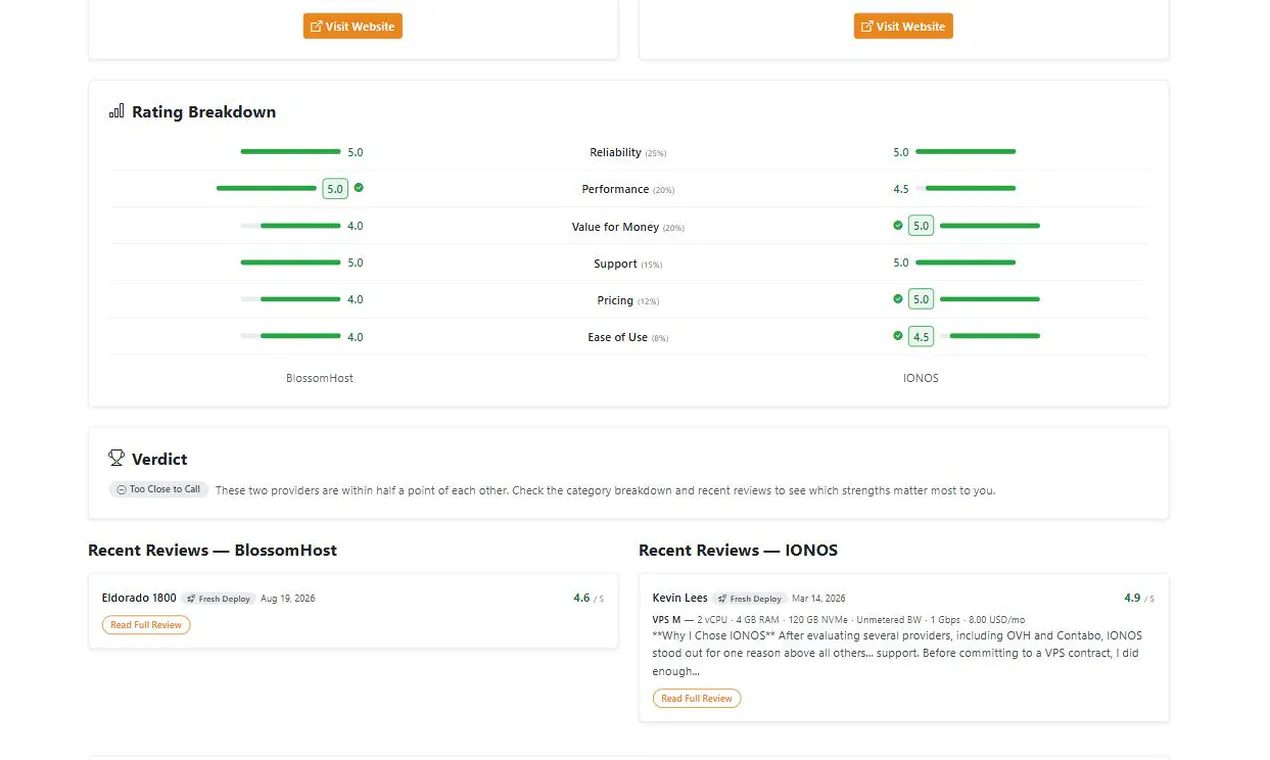Click the Recent Reviews — BlossomHost heading
This screenshot has width=1270, height=760.
click(212, 550)
